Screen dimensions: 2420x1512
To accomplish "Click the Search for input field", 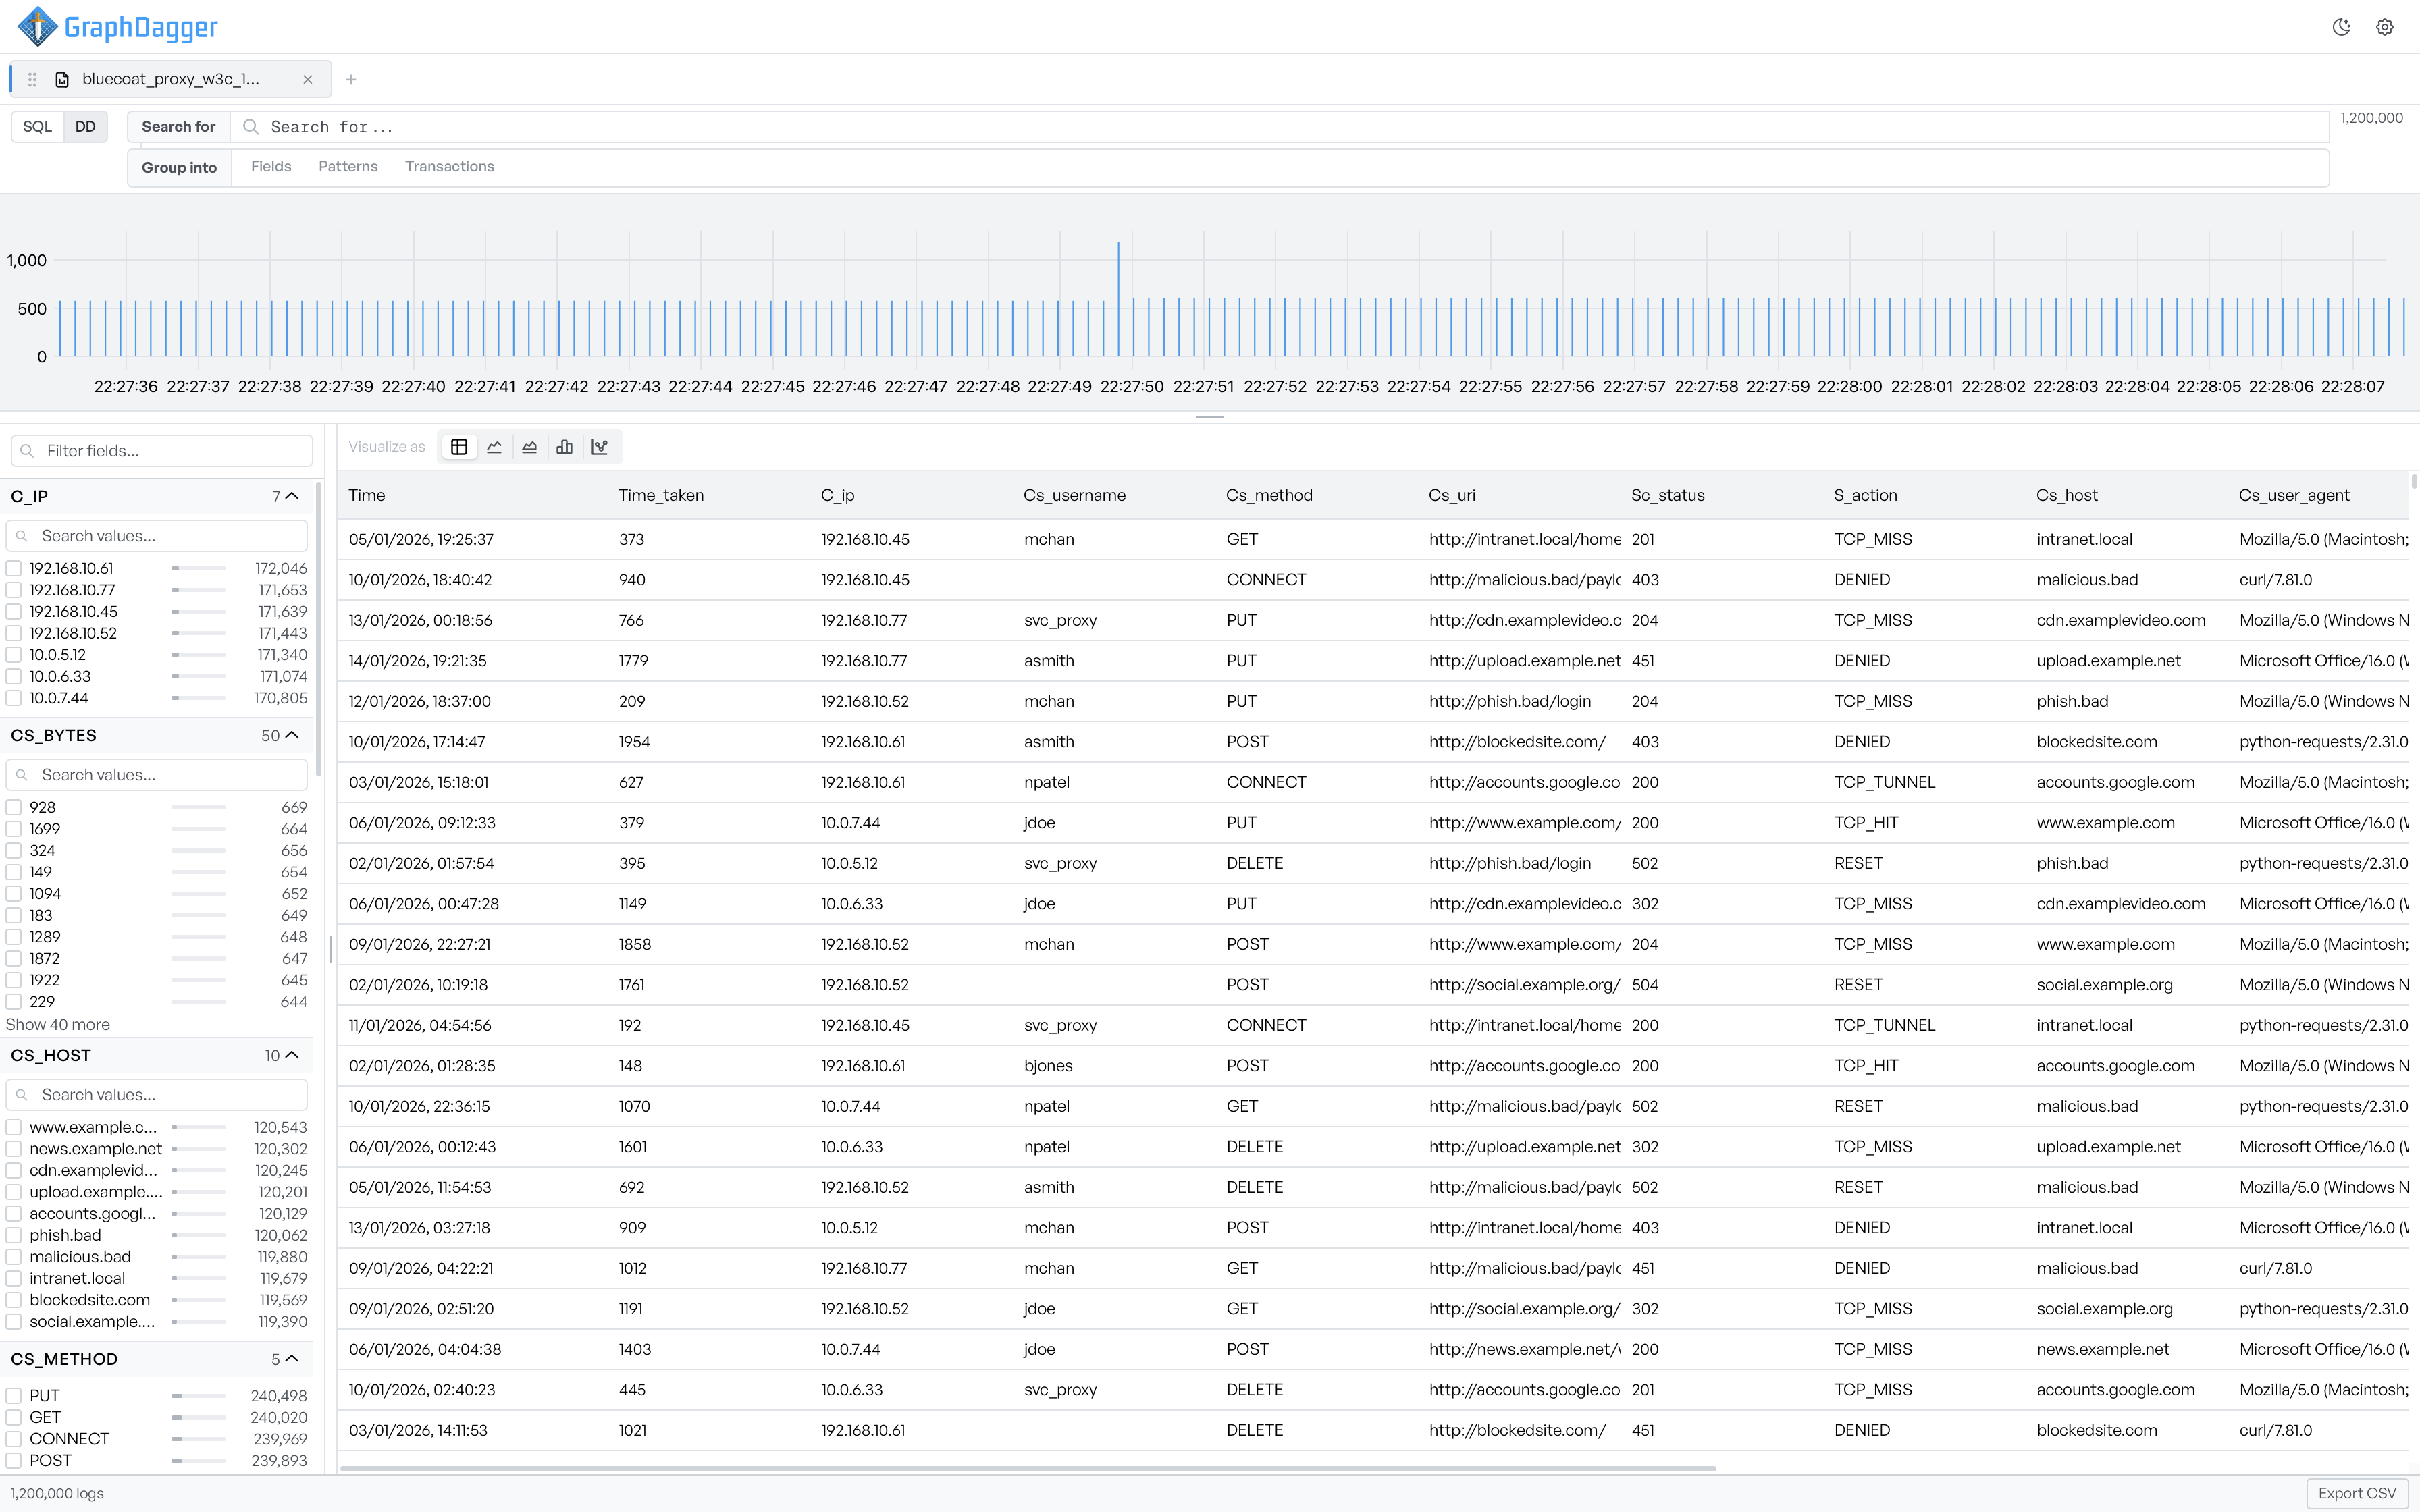I will 1280,127.
